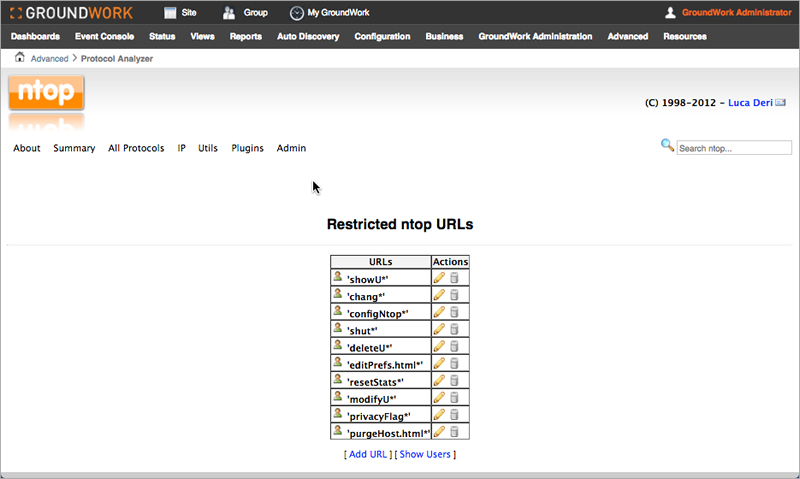Open the Dashboards menu
Viewport: 800px width, 479px height.
coord(35,36)
